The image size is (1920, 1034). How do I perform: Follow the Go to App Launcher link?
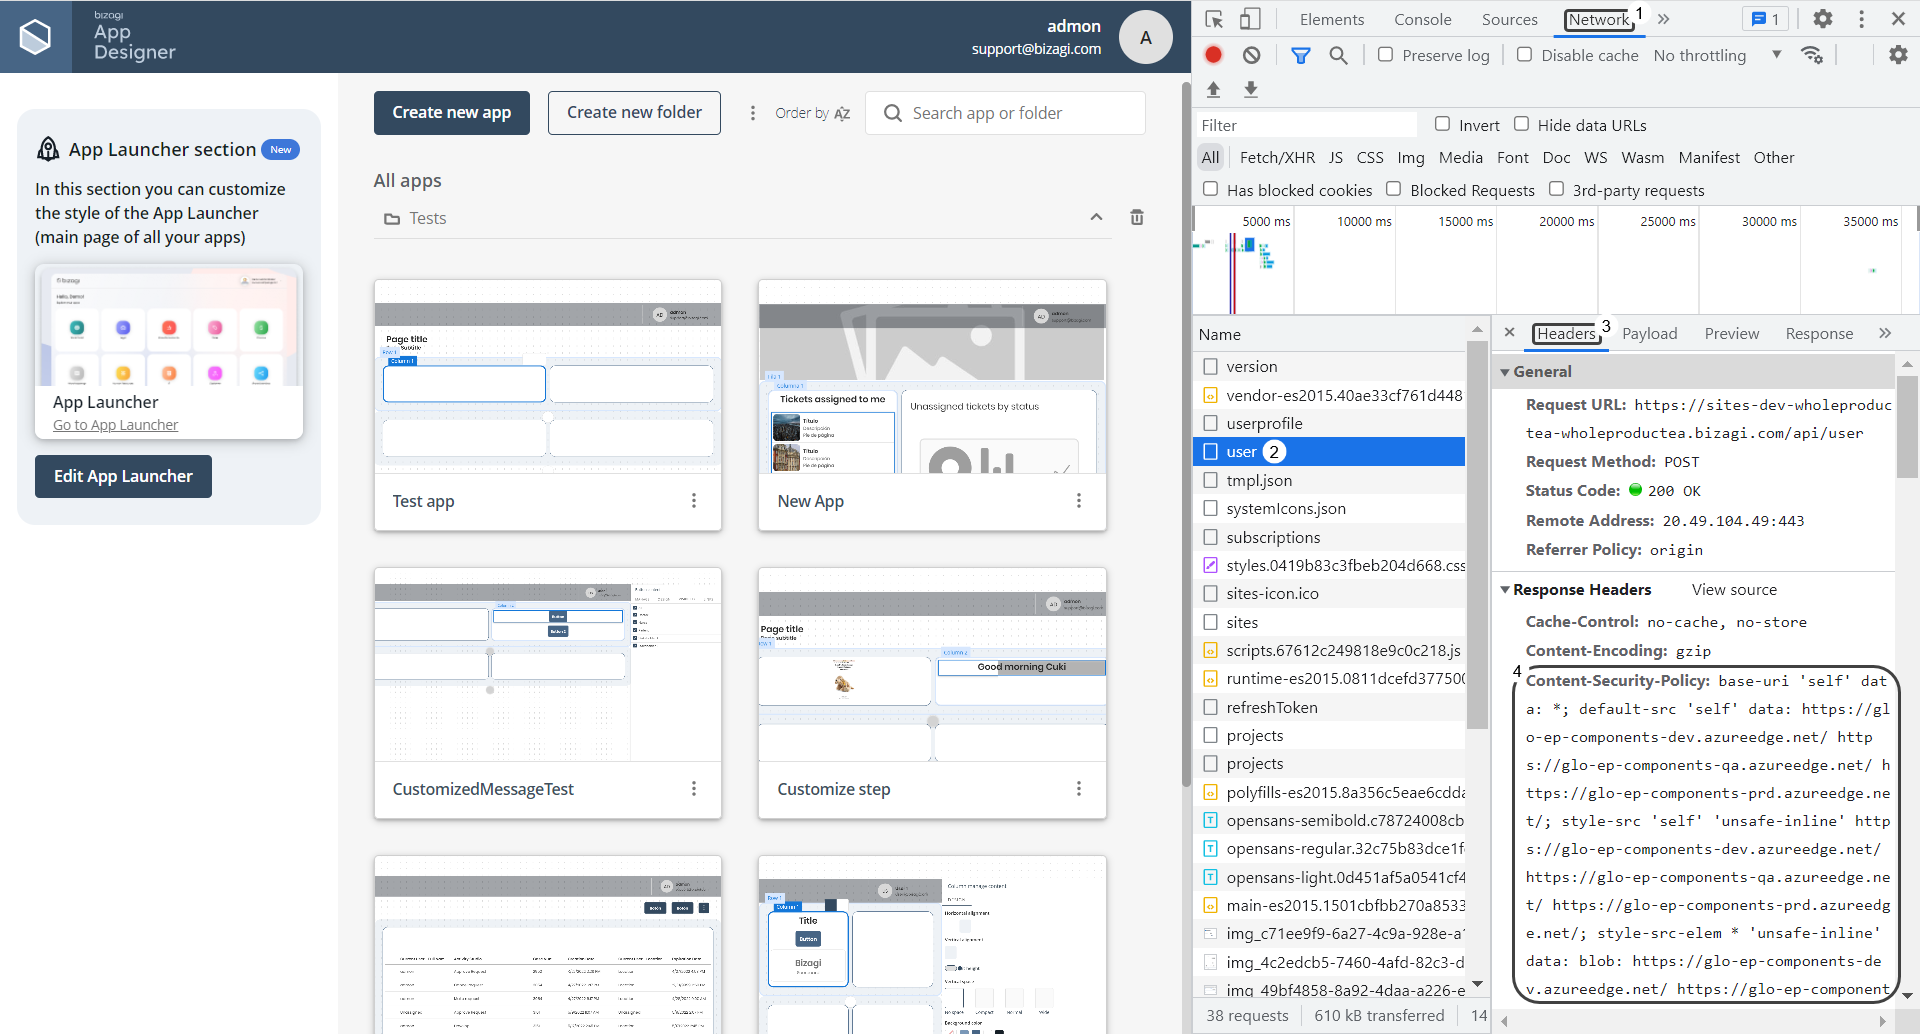click(x=115, y=425)
